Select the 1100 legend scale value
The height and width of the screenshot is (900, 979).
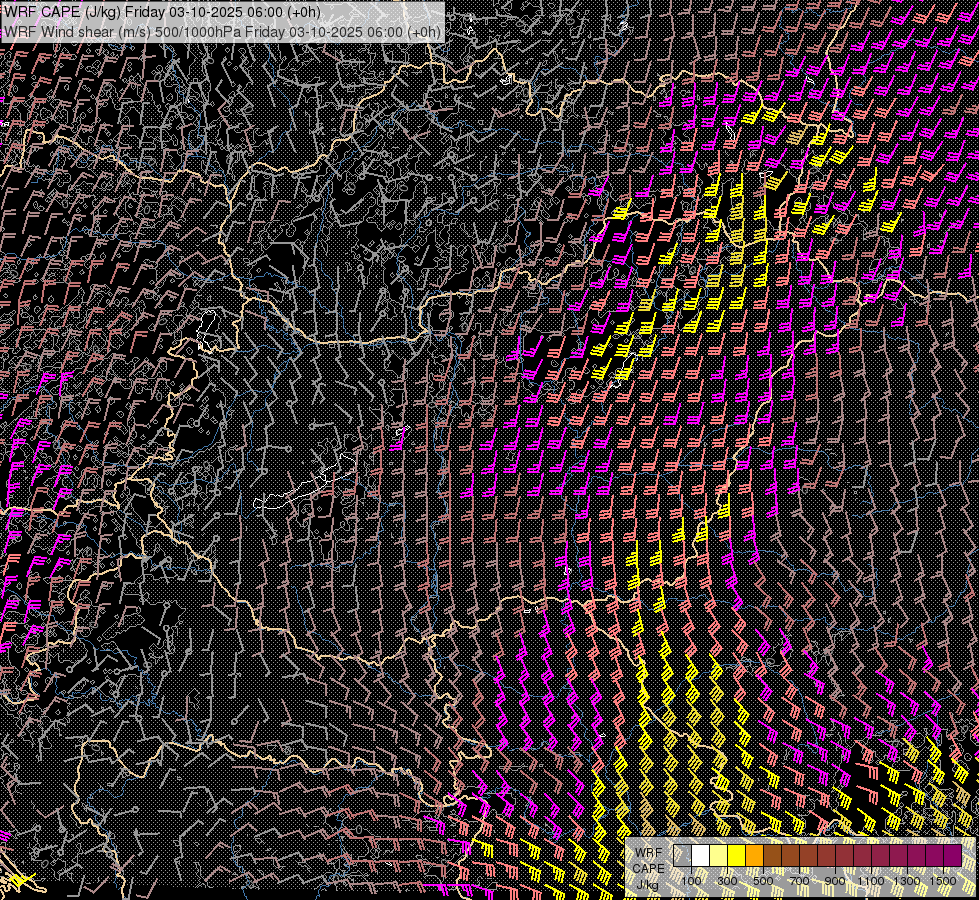click(871, 880)
